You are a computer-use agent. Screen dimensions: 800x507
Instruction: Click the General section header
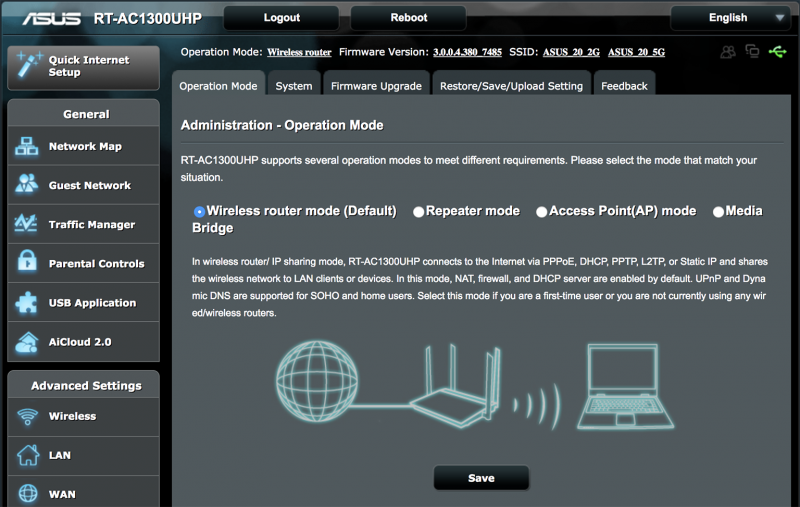84,113
